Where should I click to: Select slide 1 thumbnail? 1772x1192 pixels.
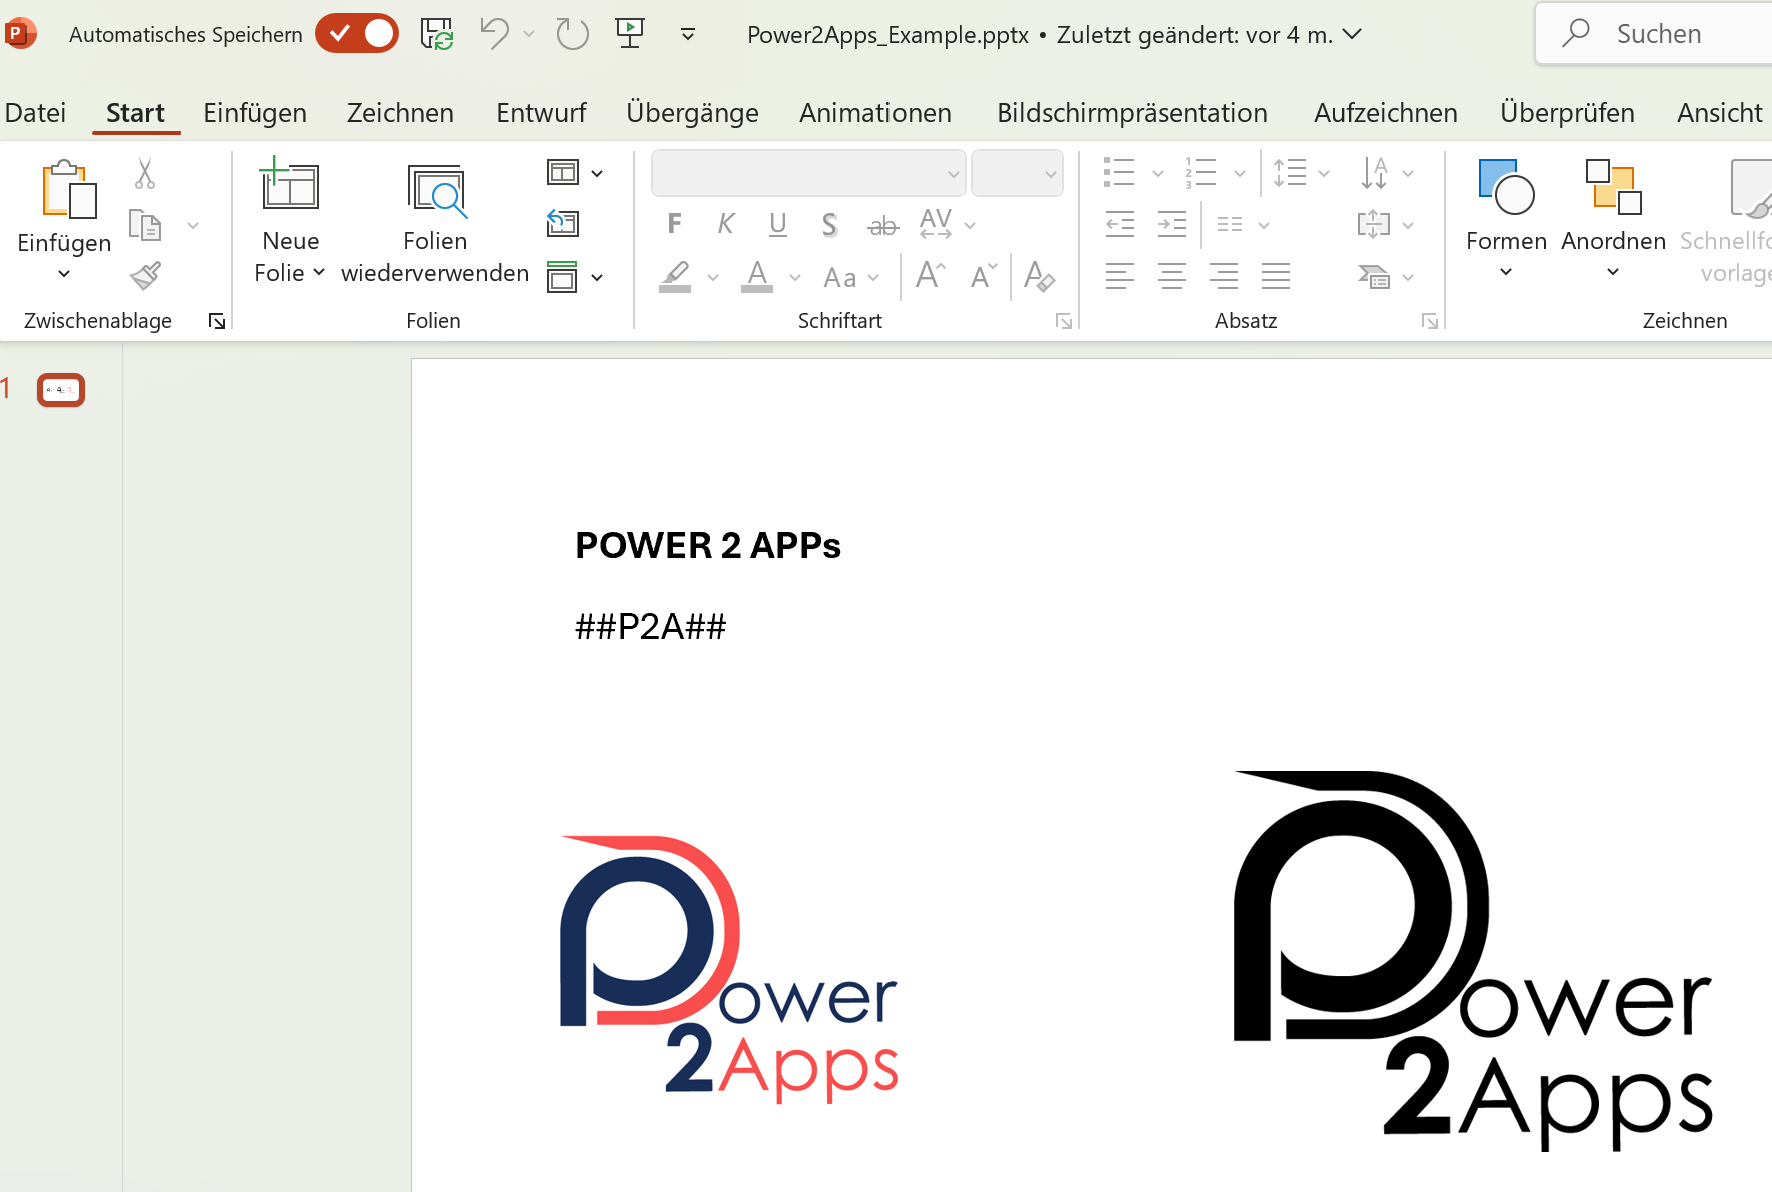61,390
